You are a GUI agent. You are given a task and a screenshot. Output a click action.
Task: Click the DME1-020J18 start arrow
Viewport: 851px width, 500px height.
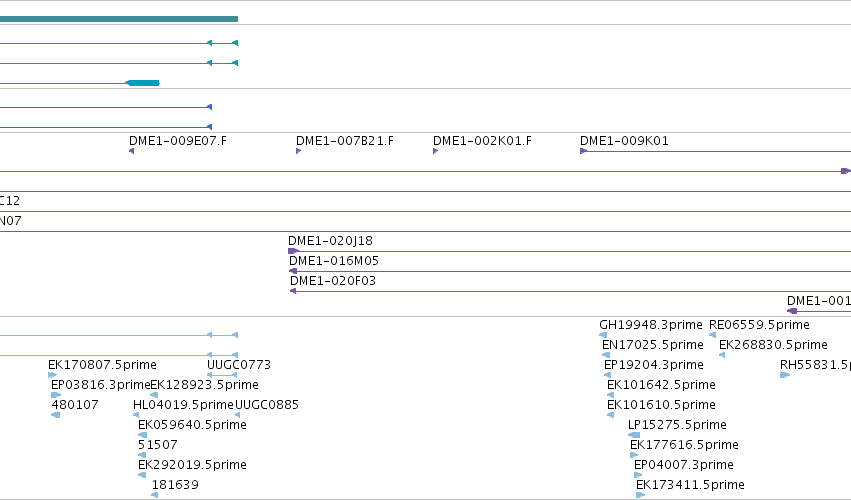pos(293,251)
